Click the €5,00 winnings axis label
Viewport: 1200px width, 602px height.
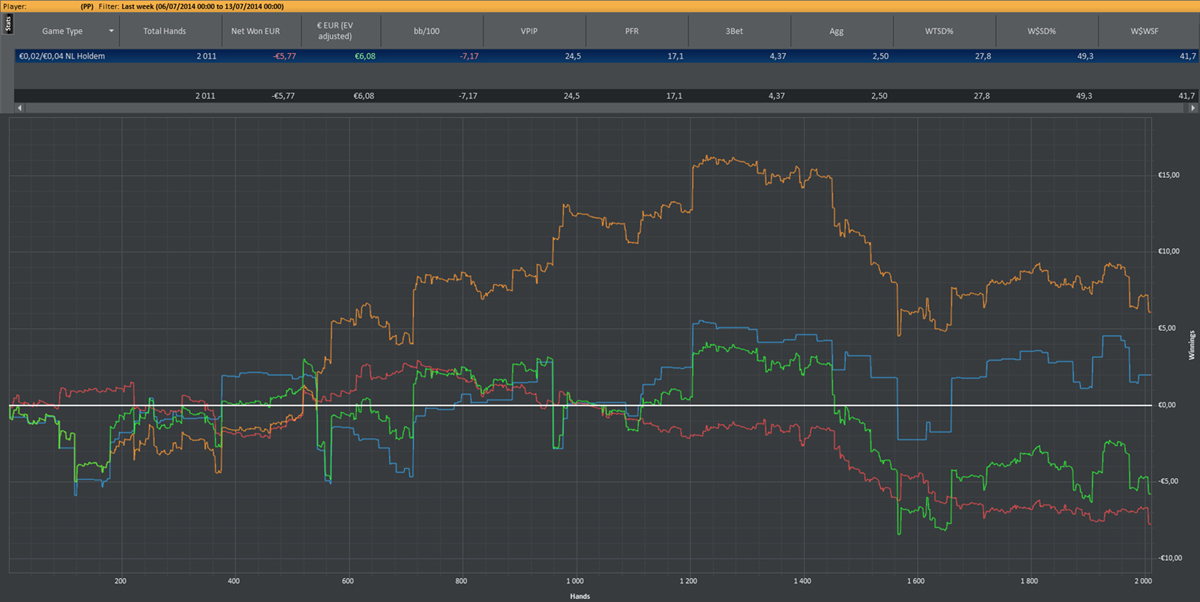(1167, 328)
